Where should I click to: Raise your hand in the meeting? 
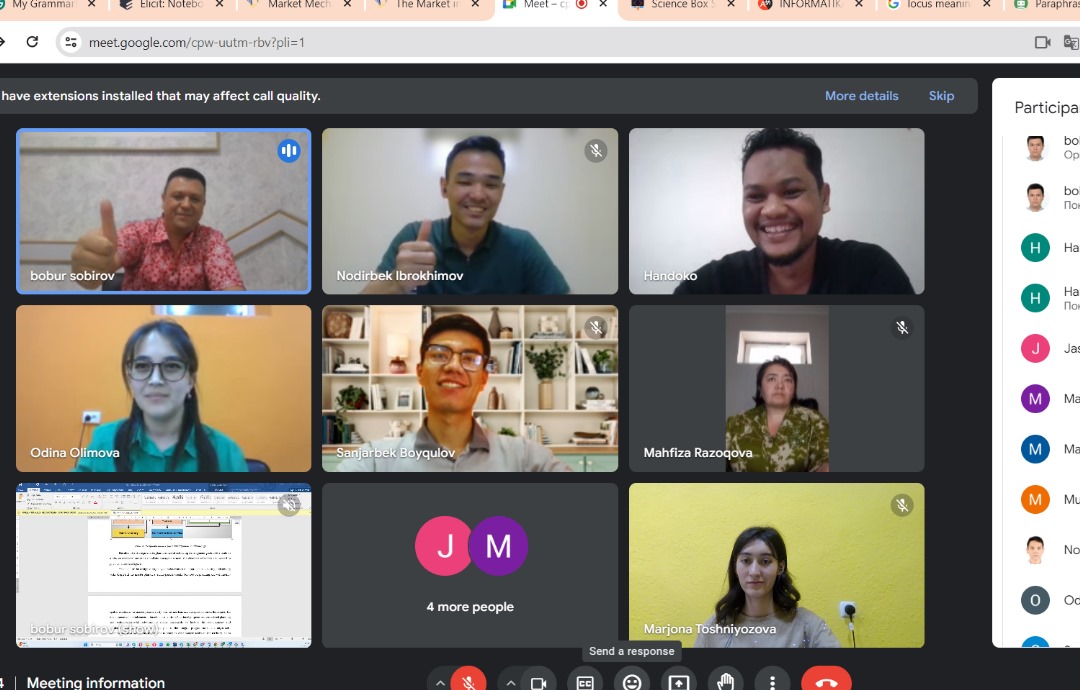(x=726, y=682)
